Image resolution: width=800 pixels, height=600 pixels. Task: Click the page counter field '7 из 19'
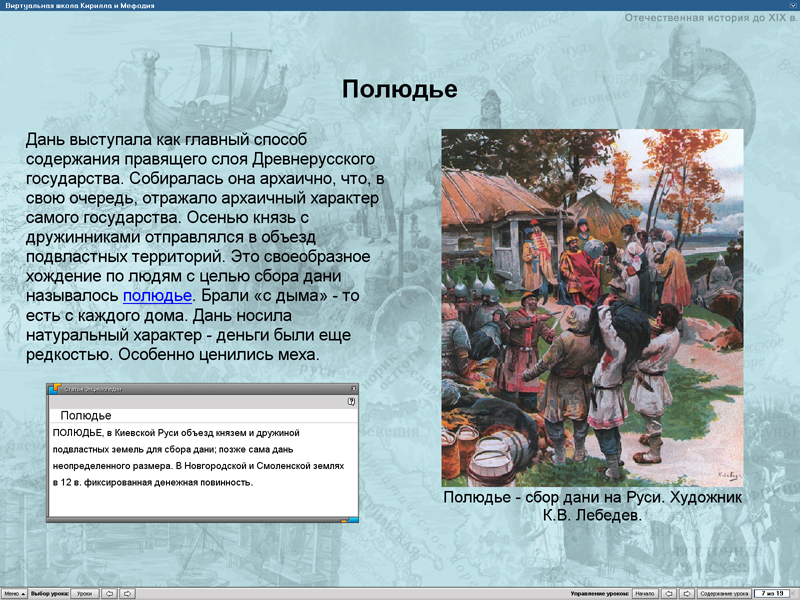point(771,593)
